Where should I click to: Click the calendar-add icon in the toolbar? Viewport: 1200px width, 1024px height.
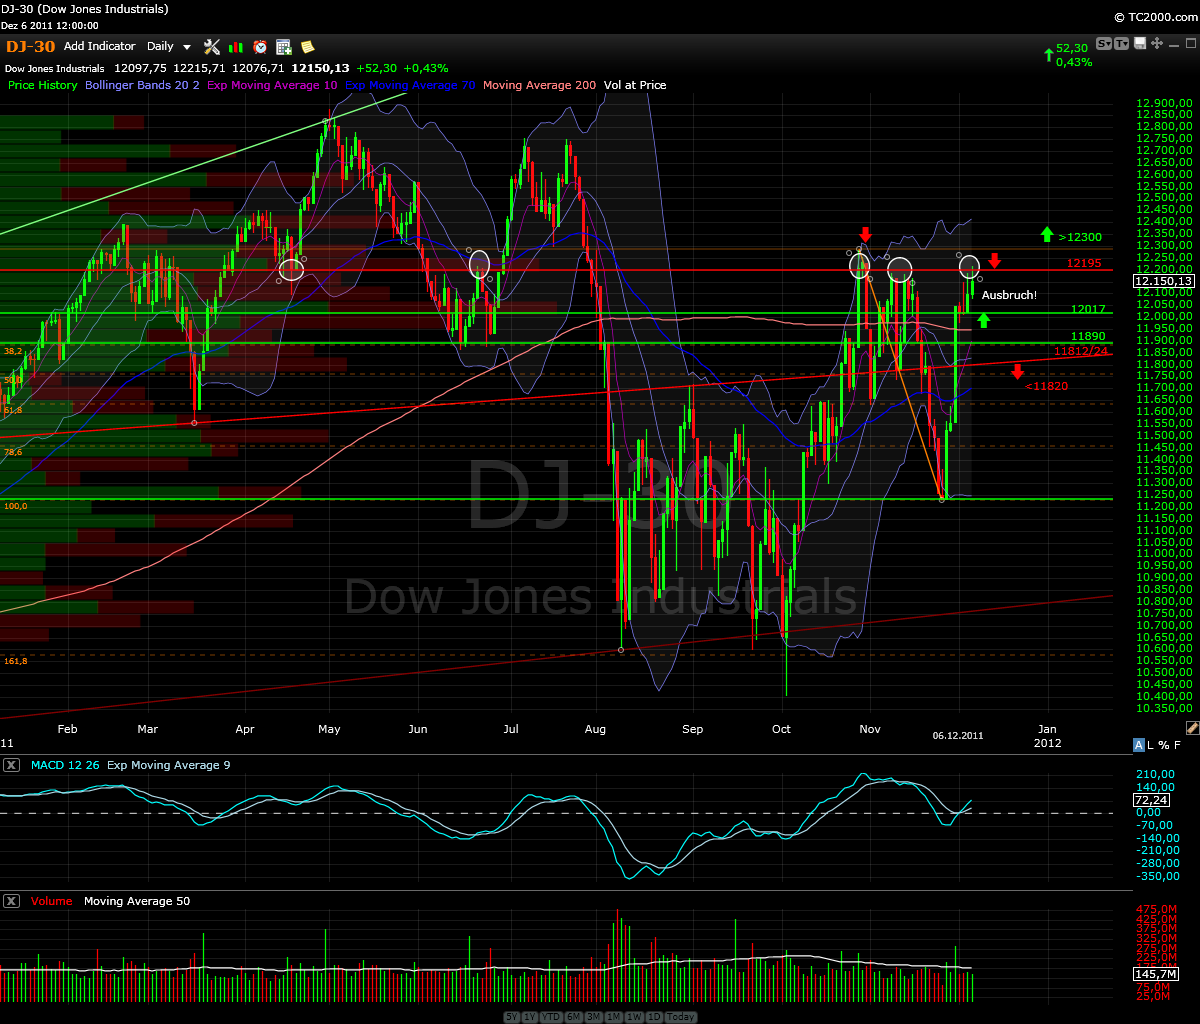283,46
